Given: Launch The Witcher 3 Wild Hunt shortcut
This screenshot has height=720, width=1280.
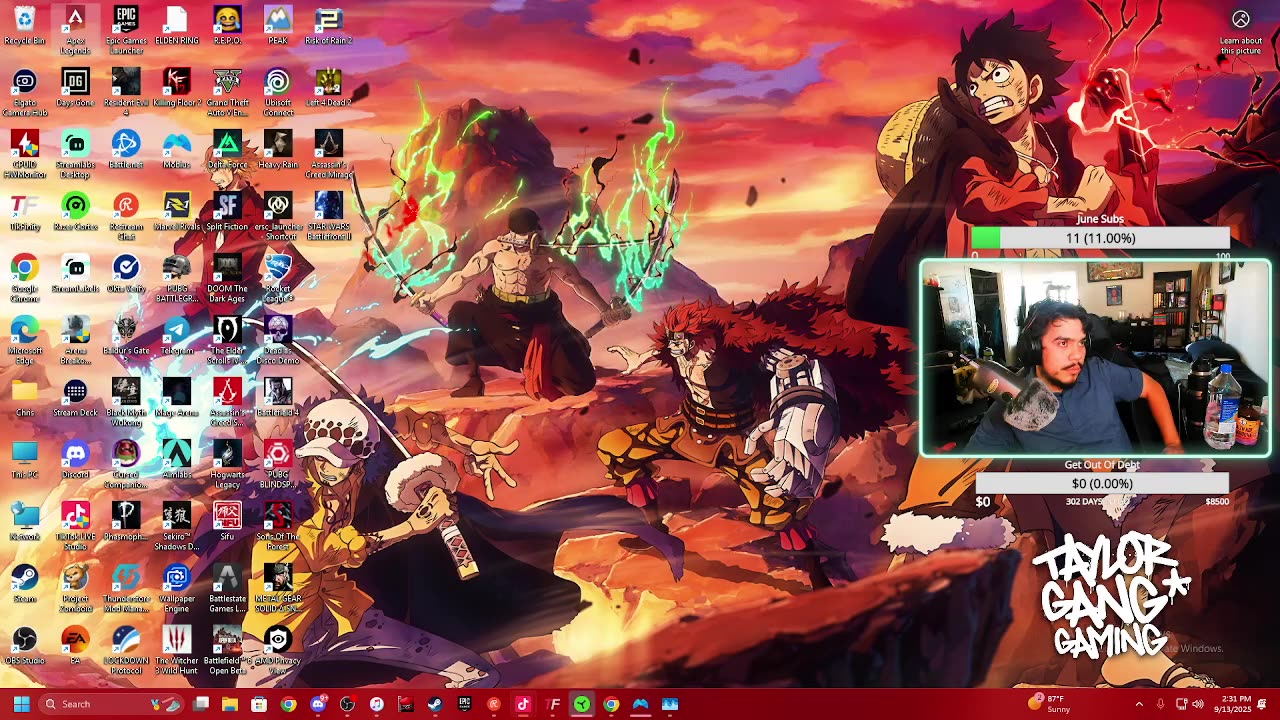Looking at the screenshot, I should click(177, 650).
